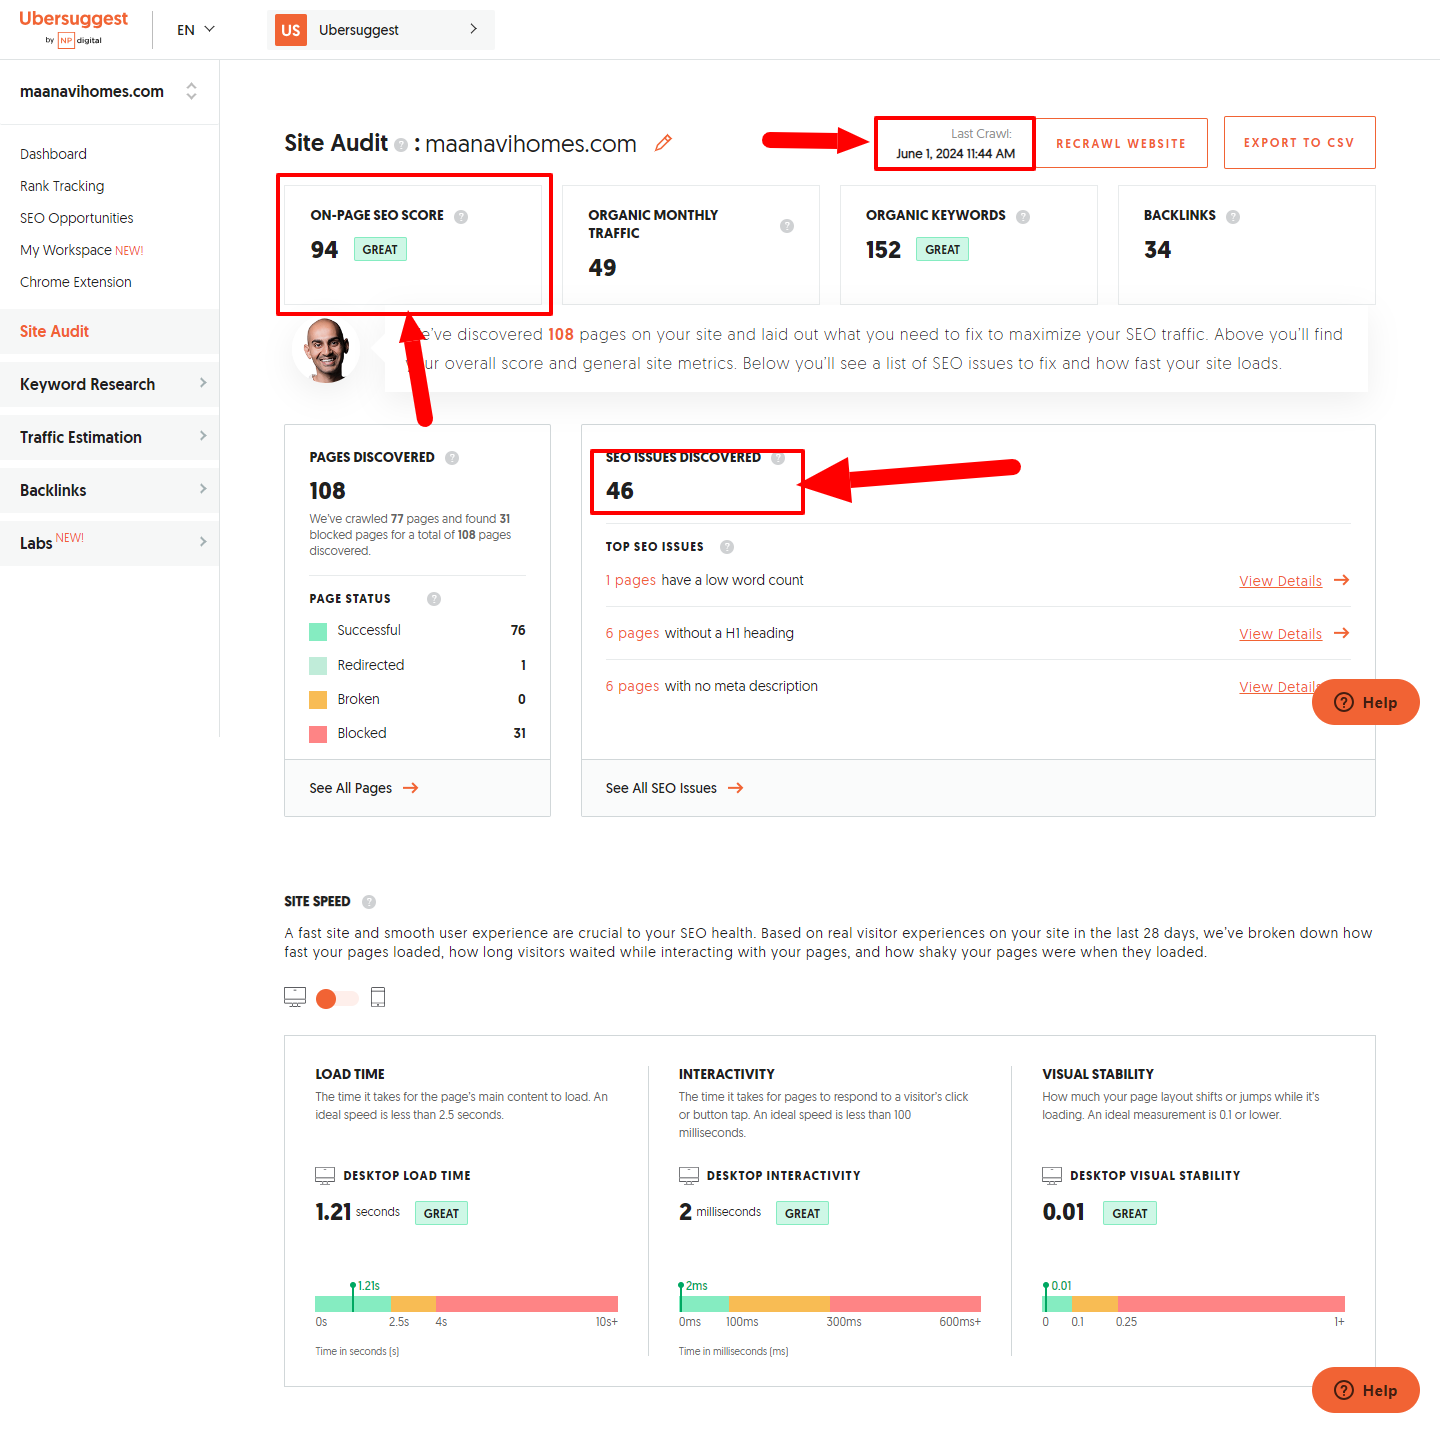Image resolution: width=1440 pixels, height=1429 pixels.
Task: Click GREAT badge on Organic Keywords
Action: pyautogui.click(x=942, y=249)
